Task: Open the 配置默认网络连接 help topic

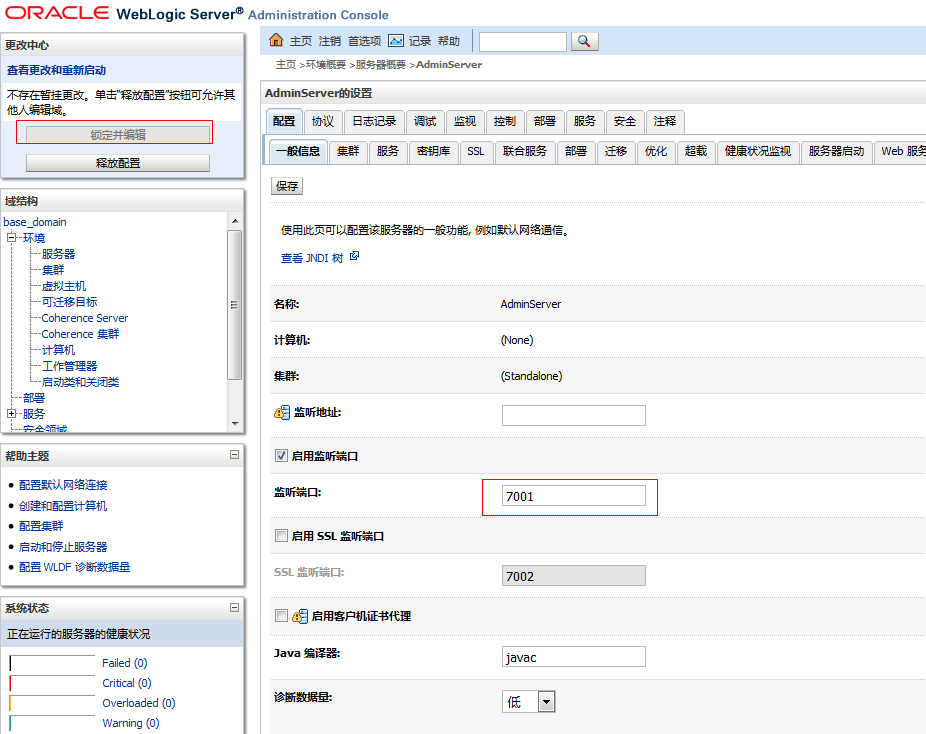Action: click(x=63, y=485)
